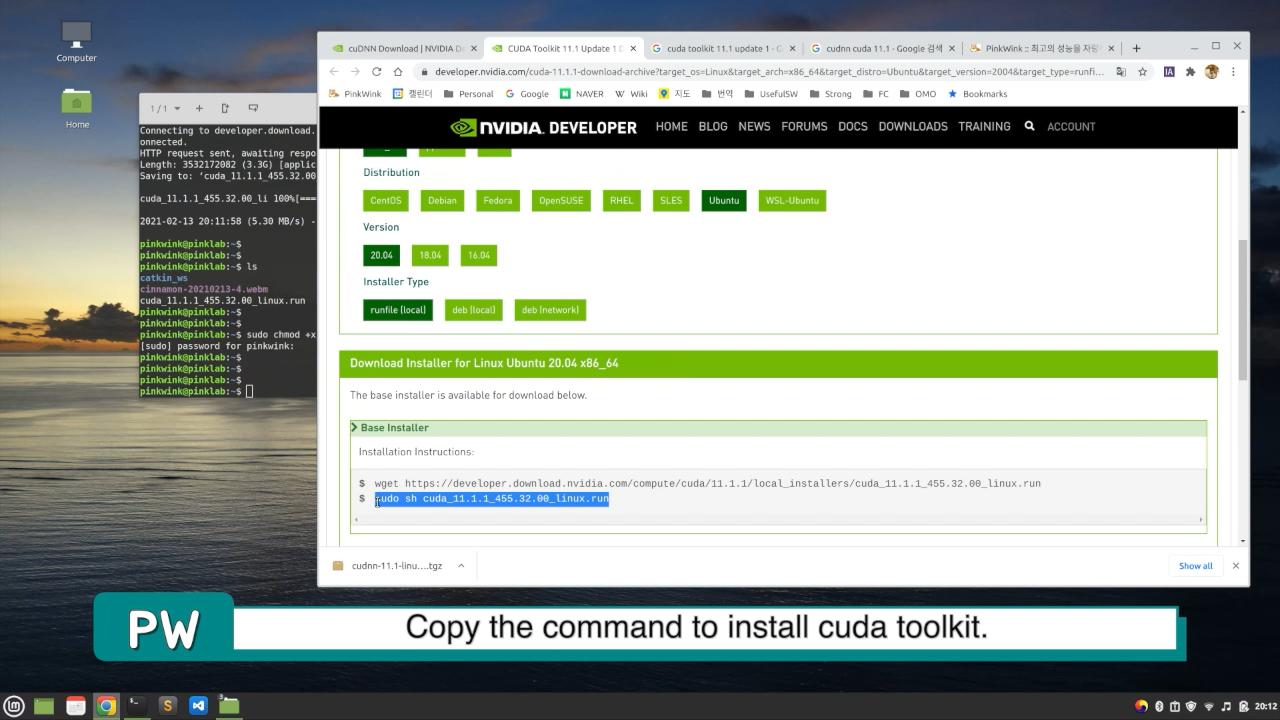The width and height of the screenshot is (1280, 720).
Task: Open Bluetooth tray icon
Action: click(x=1159, y=706)
